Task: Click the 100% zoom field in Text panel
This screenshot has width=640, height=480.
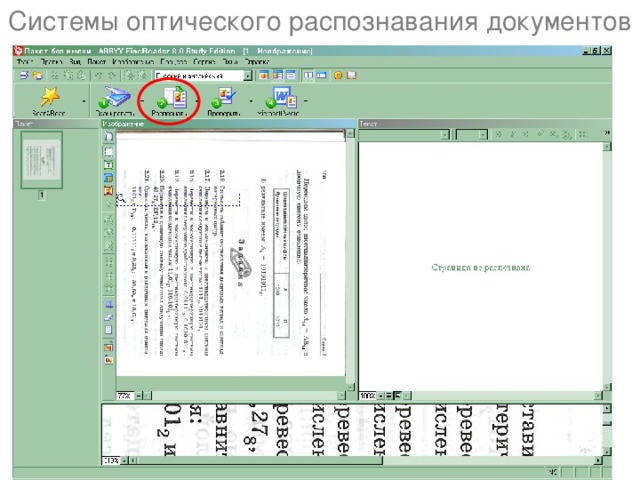Action: (368, 396)
